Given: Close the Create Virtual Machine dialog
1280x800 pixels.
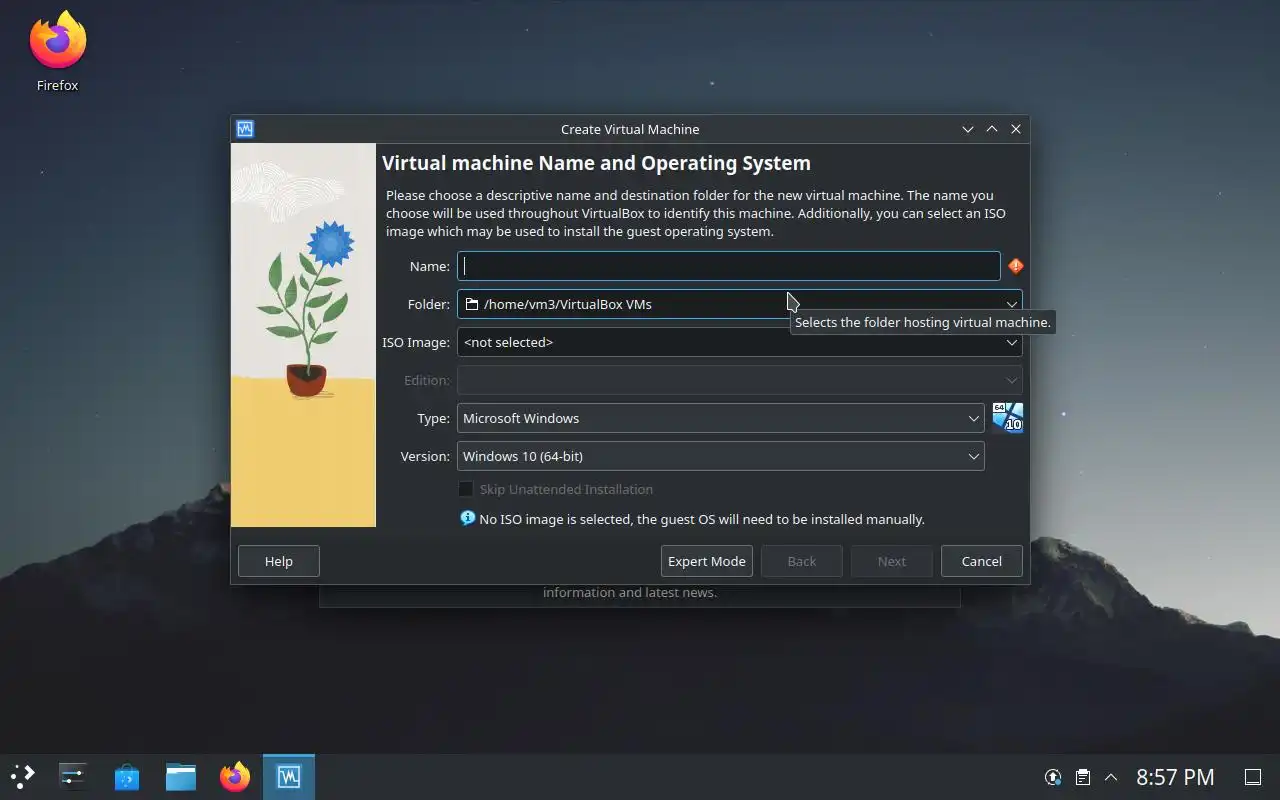Looking at the screenshot, I should point(1016,129).
